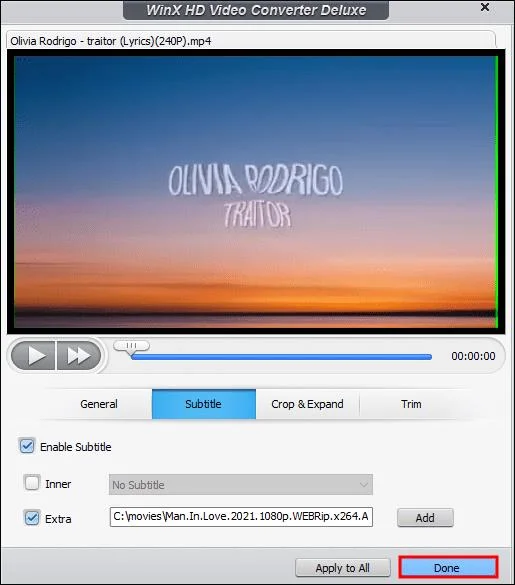This screenshot has width=515, height=585.
Task: Click the blue playback progress bar
Action: pyautogui.click(x=281, y=357)
